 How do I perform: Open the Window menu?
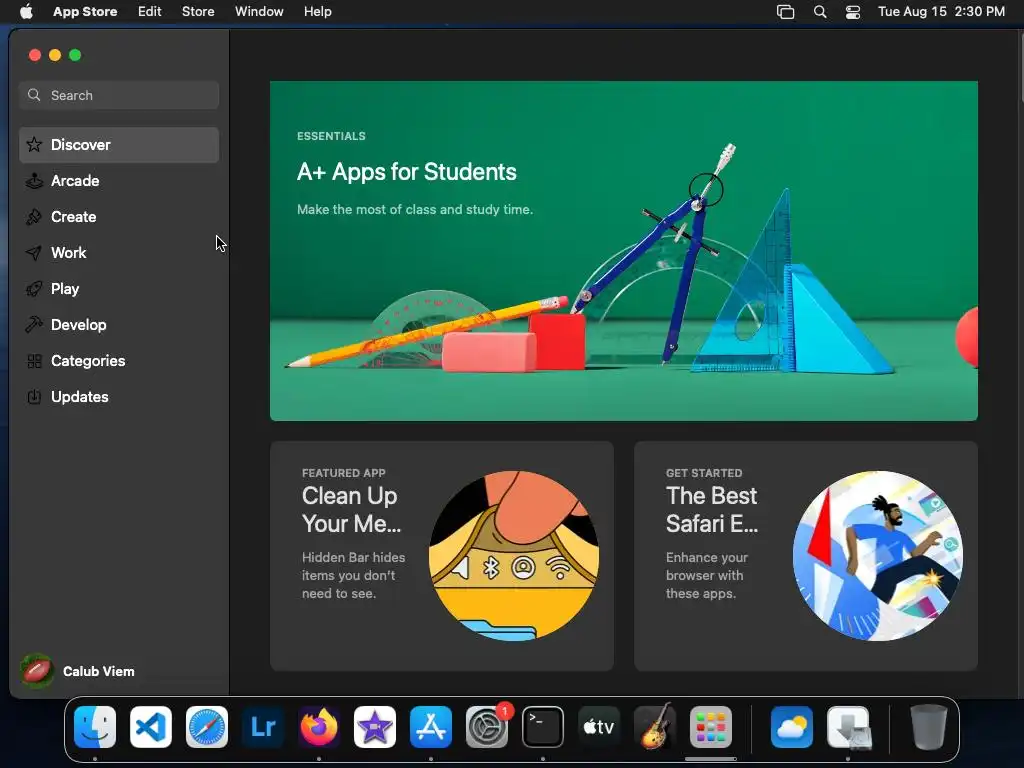tap(259, 12)
